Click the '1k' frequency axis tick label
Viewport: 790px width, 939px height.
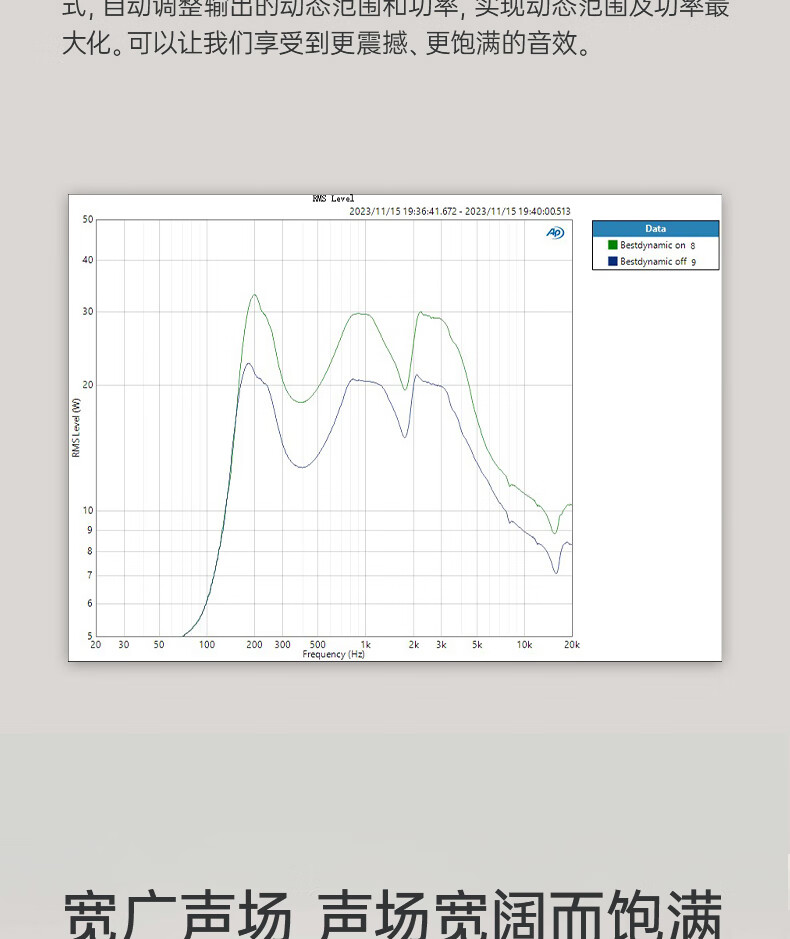tap(365, 644)
